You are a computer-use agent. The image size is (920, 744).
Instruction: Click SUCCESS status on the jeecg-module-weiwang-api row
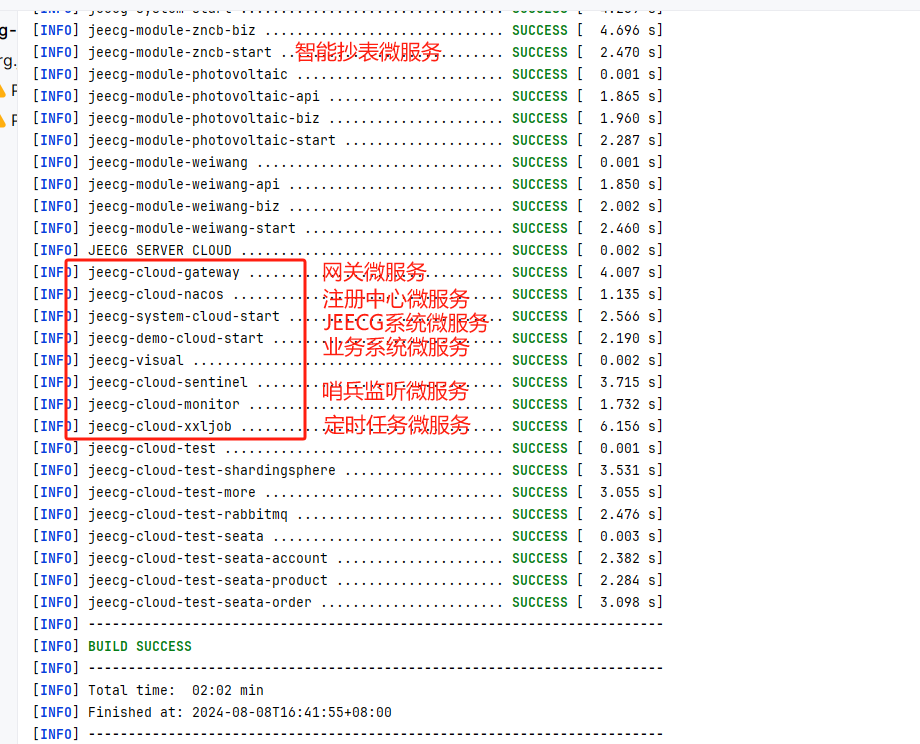(x=540, y=184)
